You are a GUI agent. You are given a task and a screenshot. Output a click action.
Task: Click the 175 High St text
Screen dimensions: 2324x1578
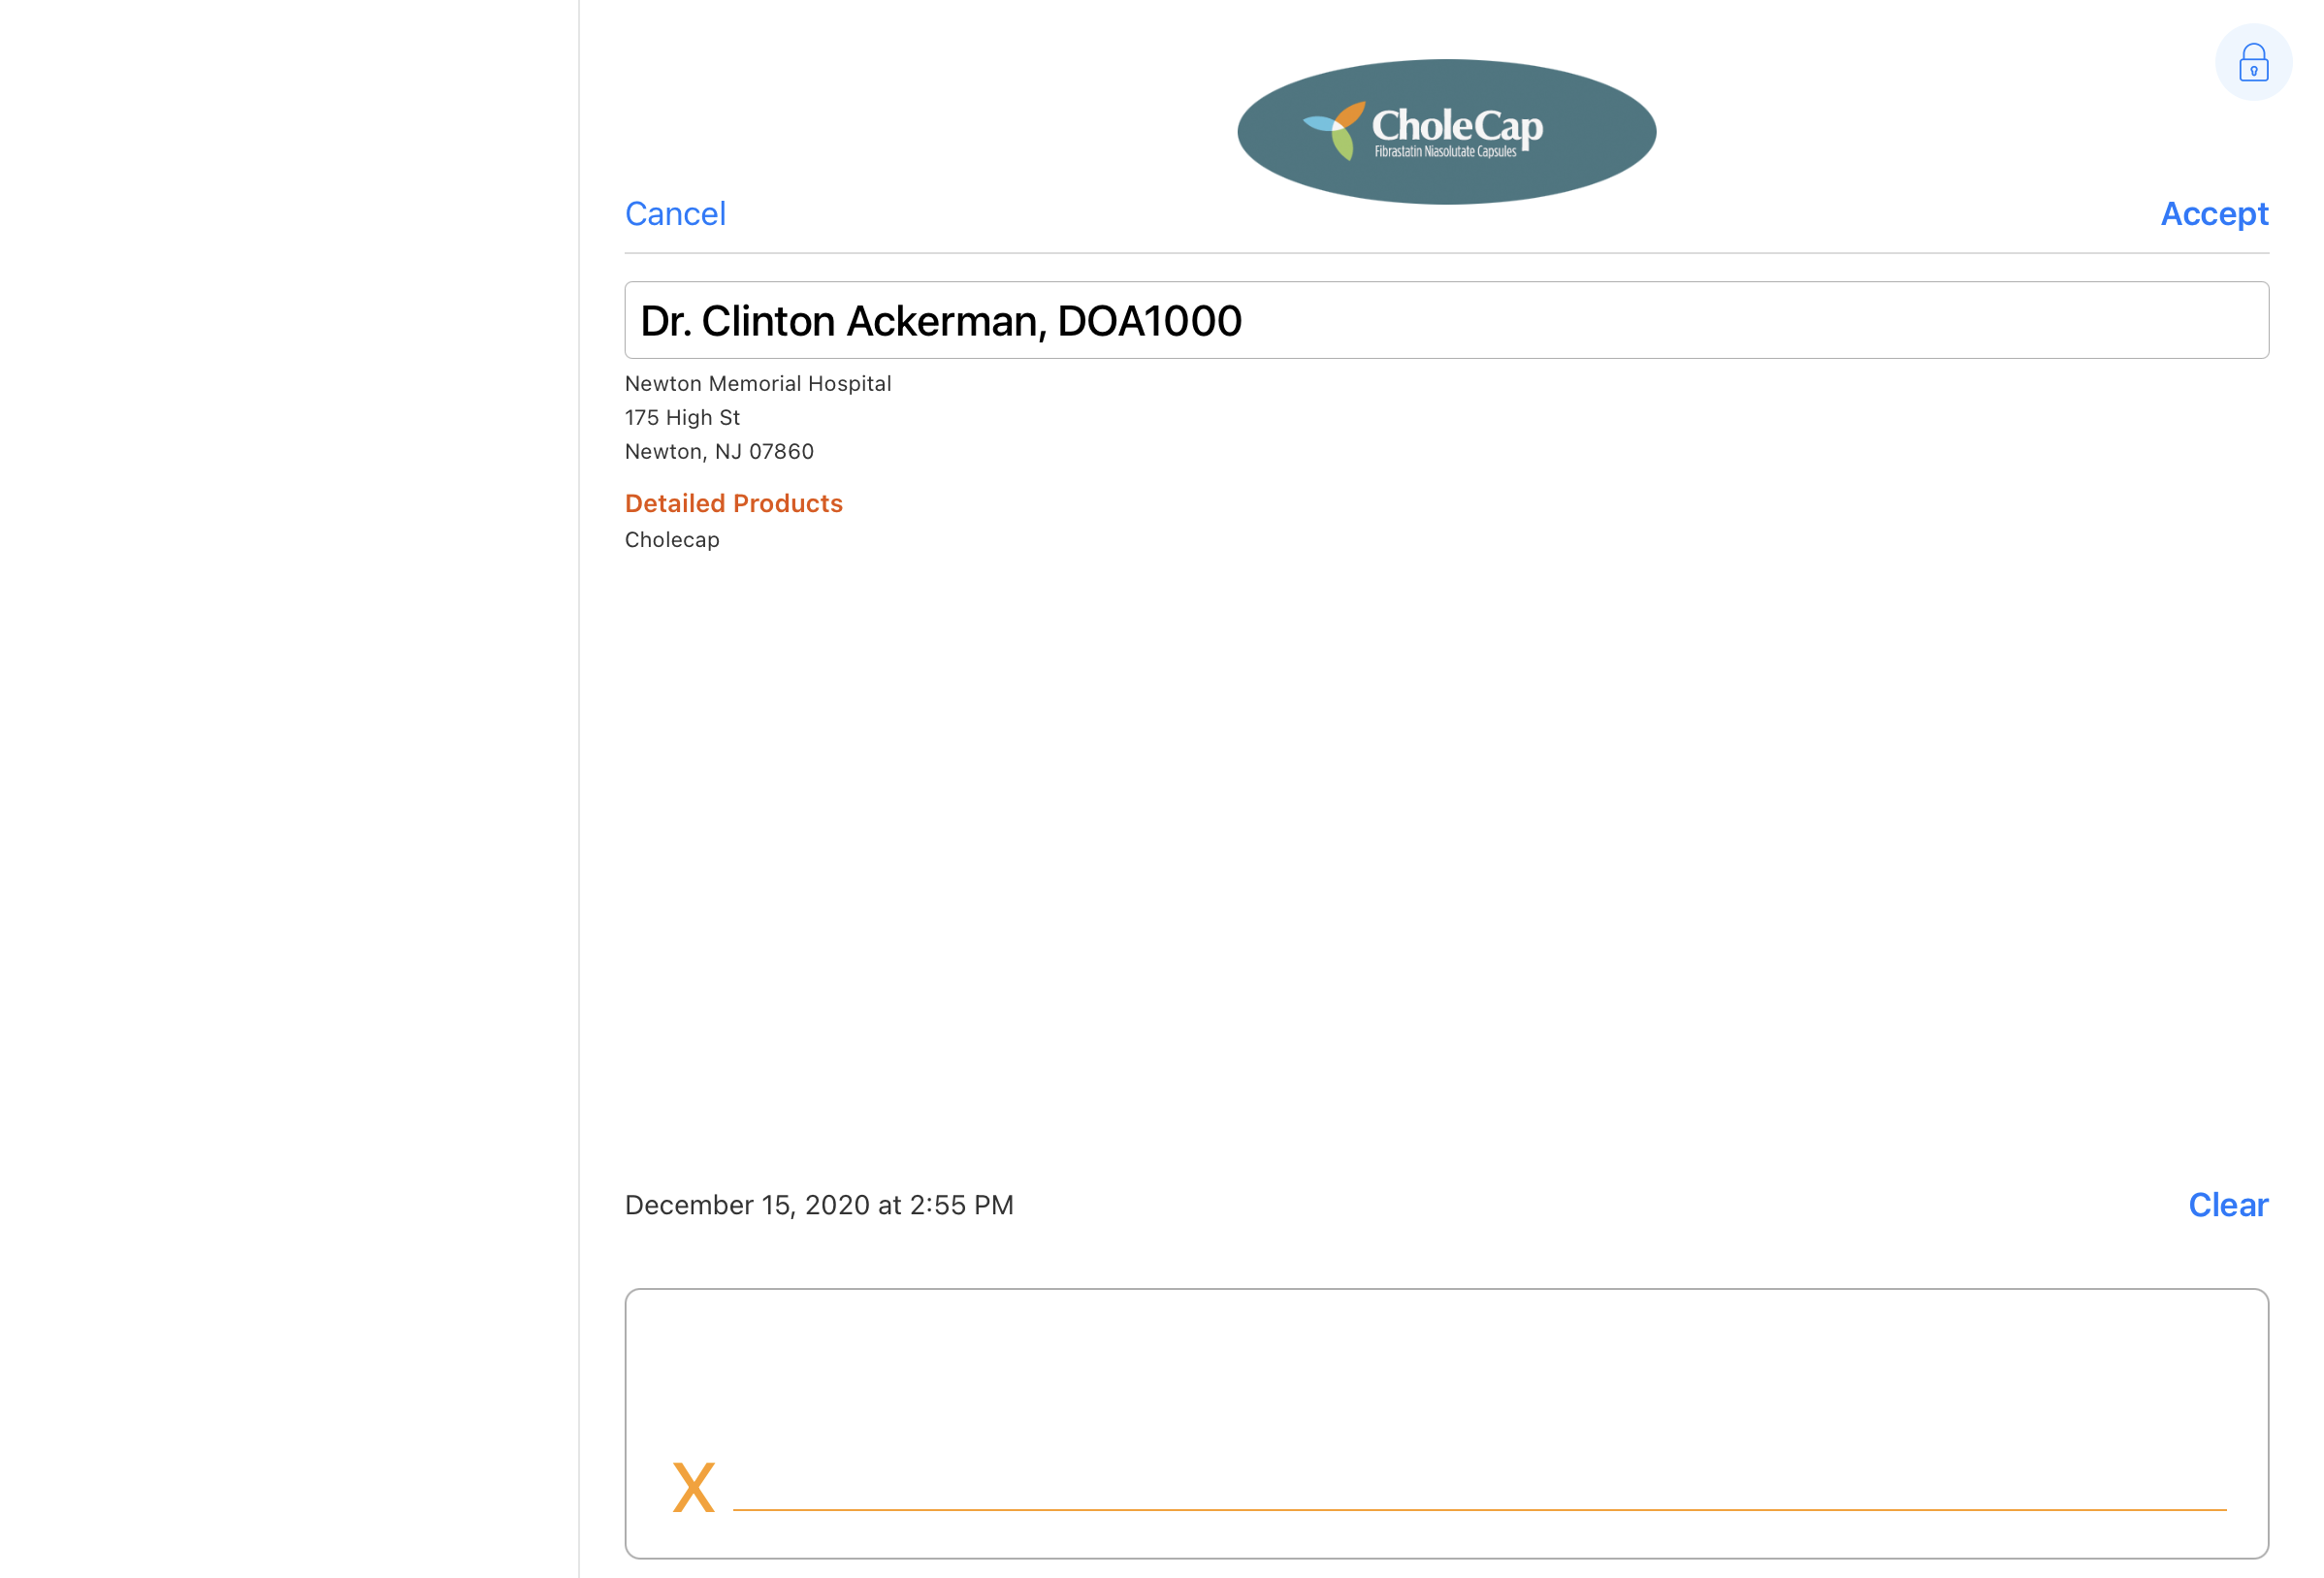pyautogui.click(x=682, y=418)
